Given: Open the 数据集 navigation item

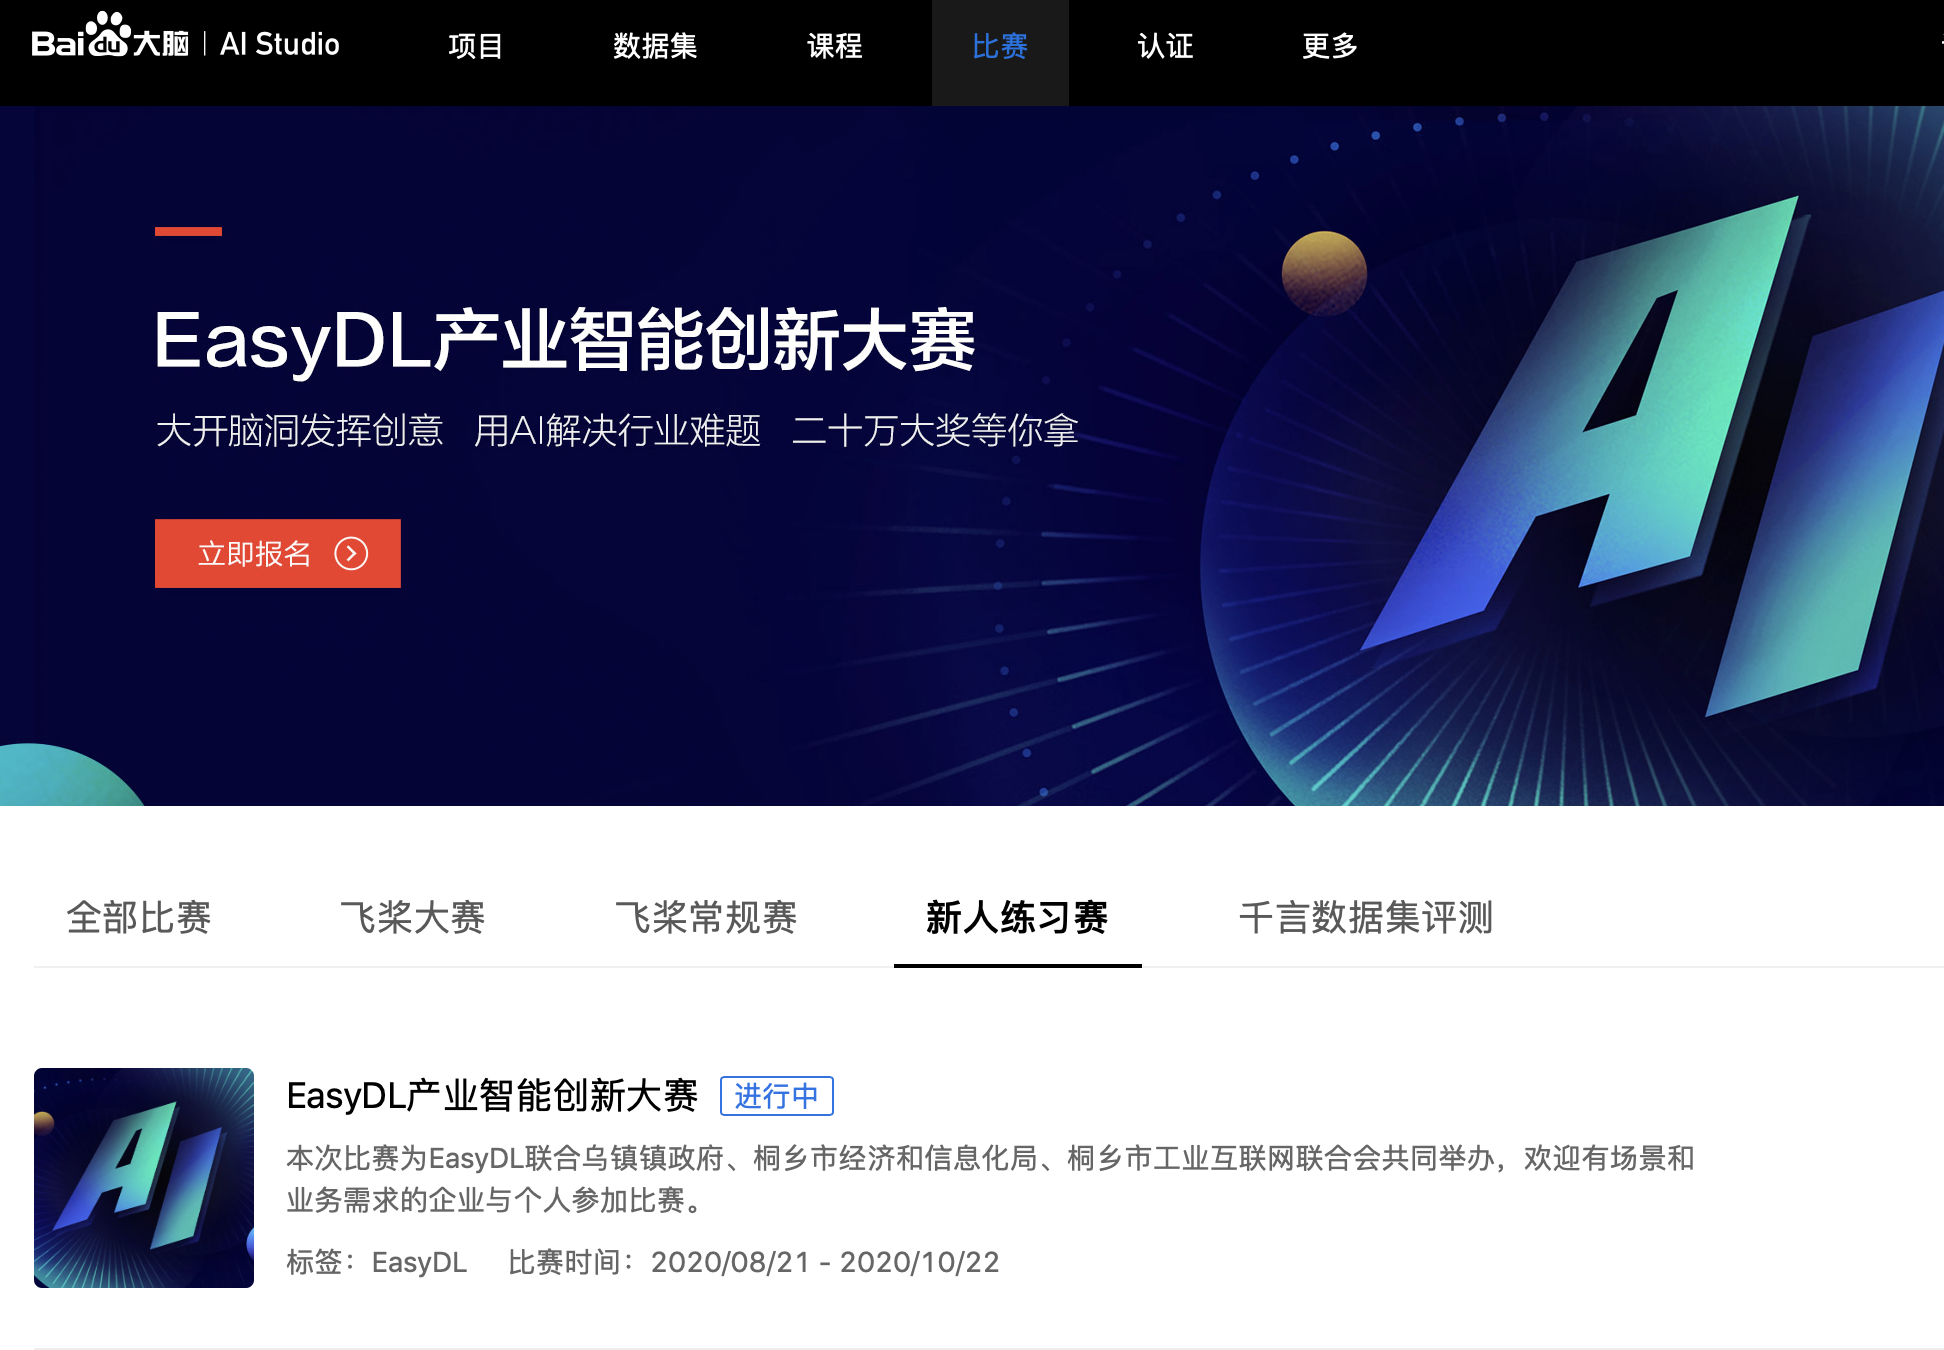Looking at the screenshot, I should point(655,46).
